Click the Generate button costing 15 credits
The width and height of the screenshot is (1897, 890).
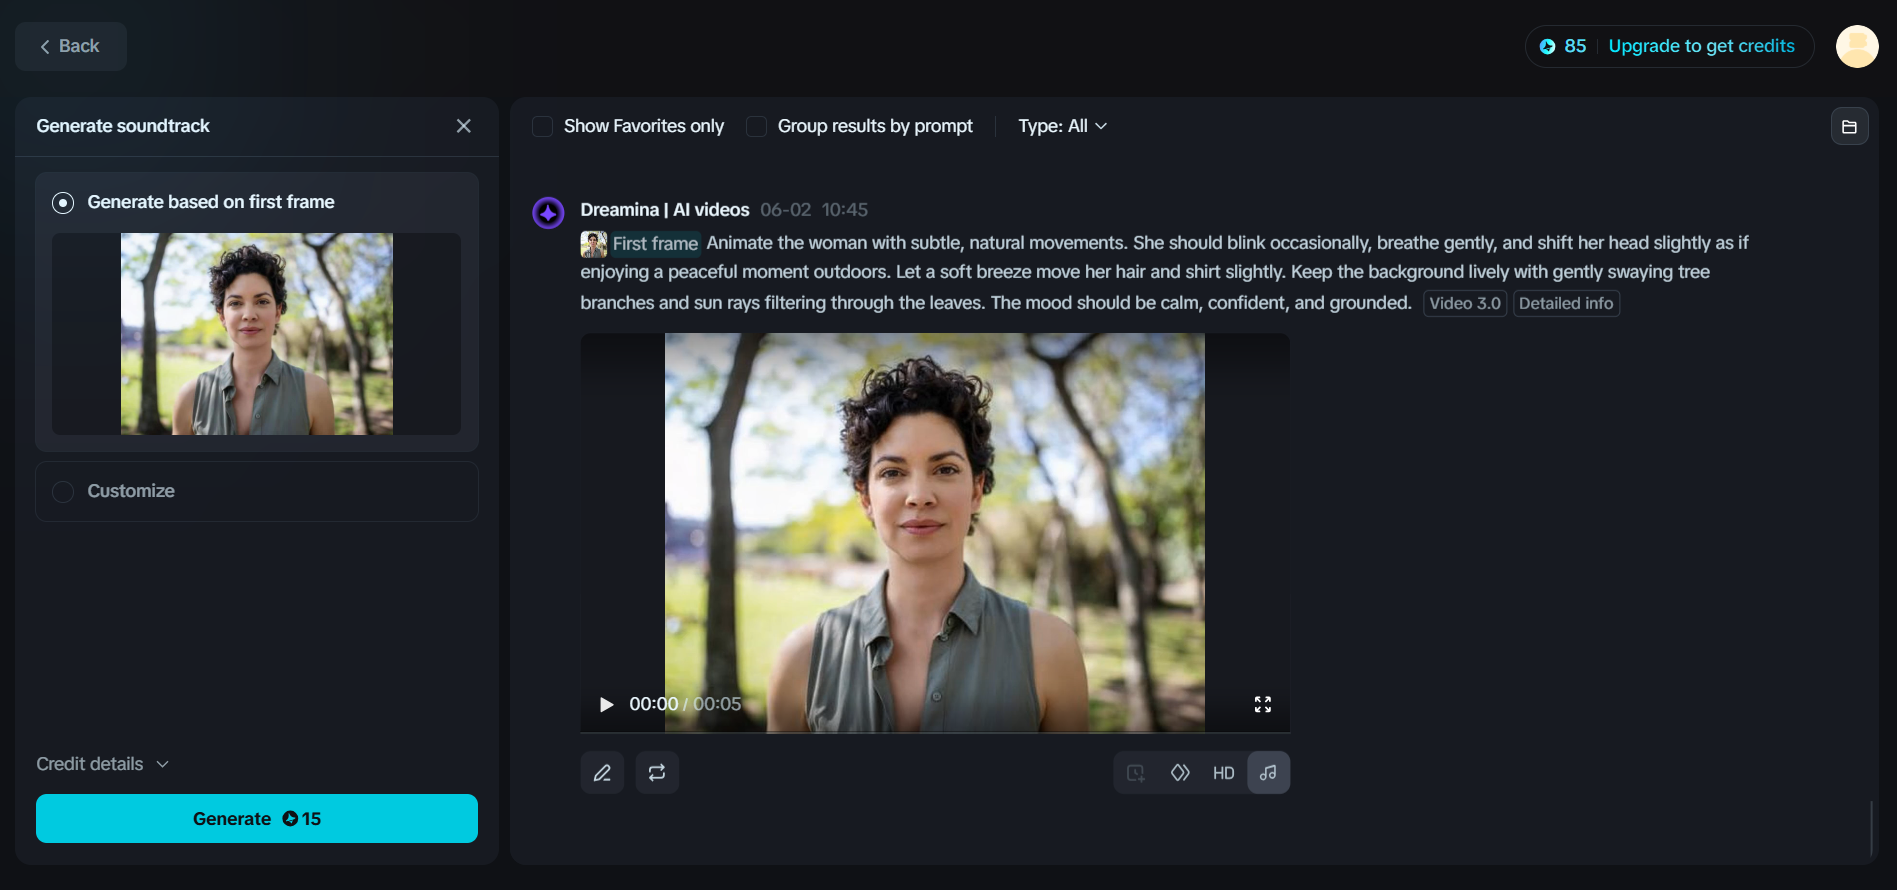click(x=257, y=819)
